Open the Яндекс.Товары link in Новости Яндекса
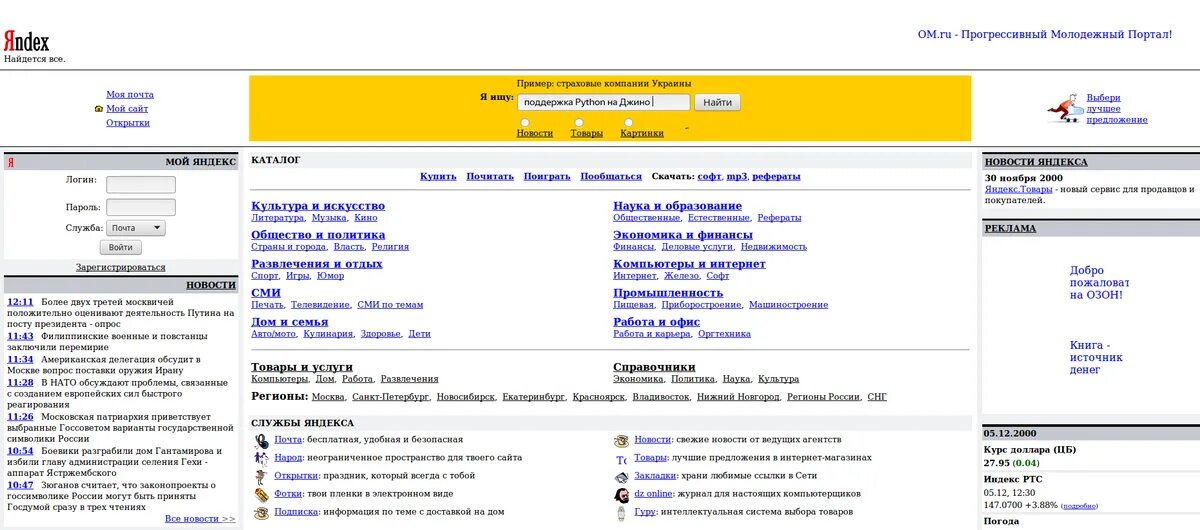The height and width of the screenshot is (530, 1200). pyautogui.click(x=1018, y=189)
